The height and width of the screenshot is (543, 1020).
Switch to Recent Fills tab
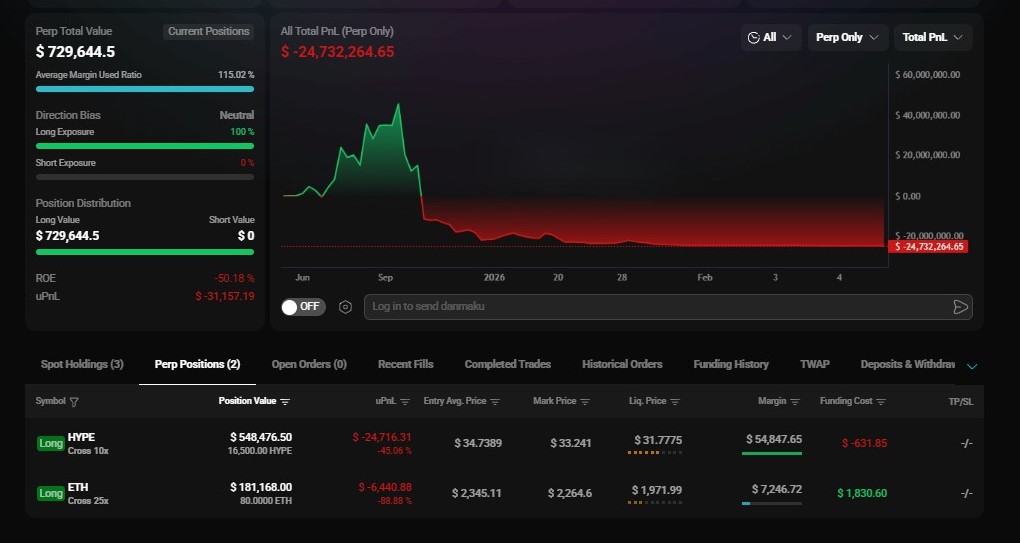point(405,364)
